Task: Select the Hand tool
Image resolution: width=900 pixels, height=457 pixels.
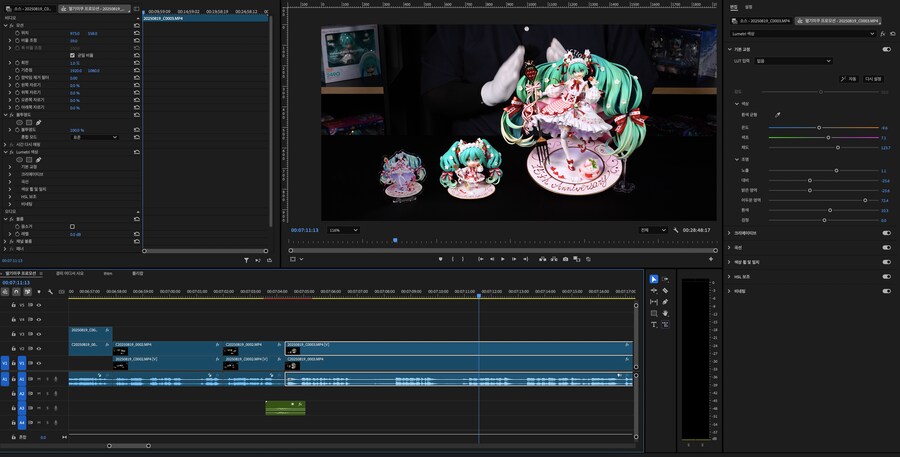Action: click(x=665, y=313)
